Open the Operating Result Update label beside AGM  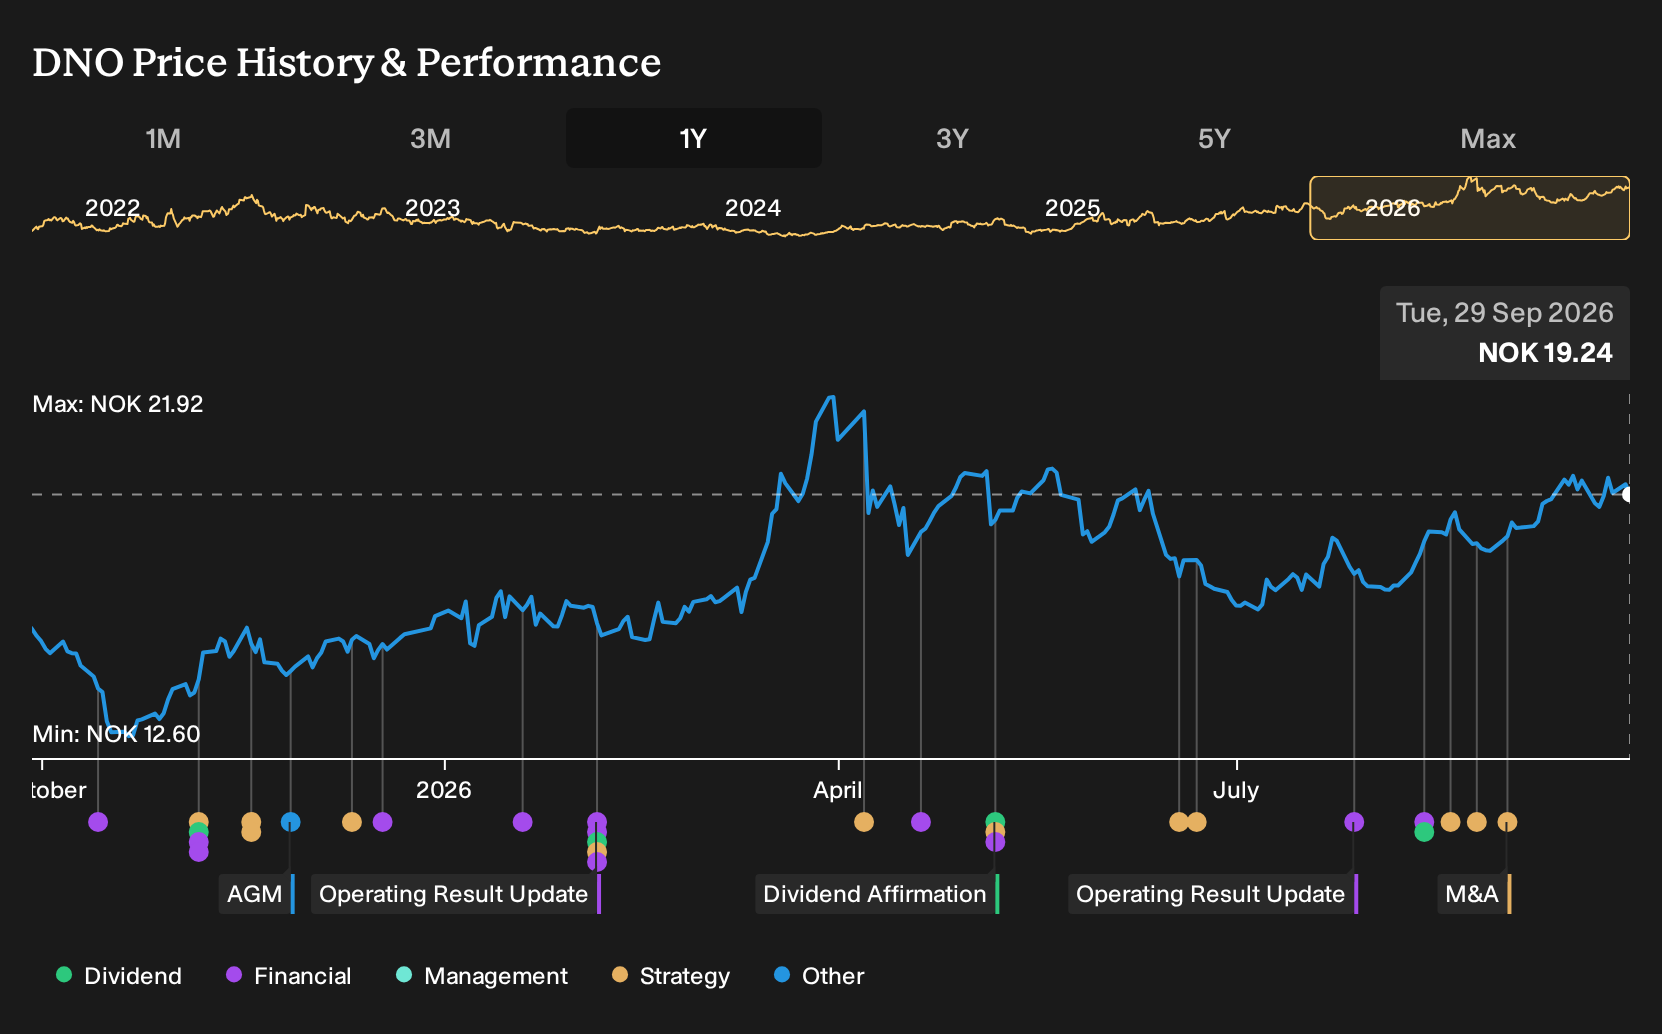455,894
